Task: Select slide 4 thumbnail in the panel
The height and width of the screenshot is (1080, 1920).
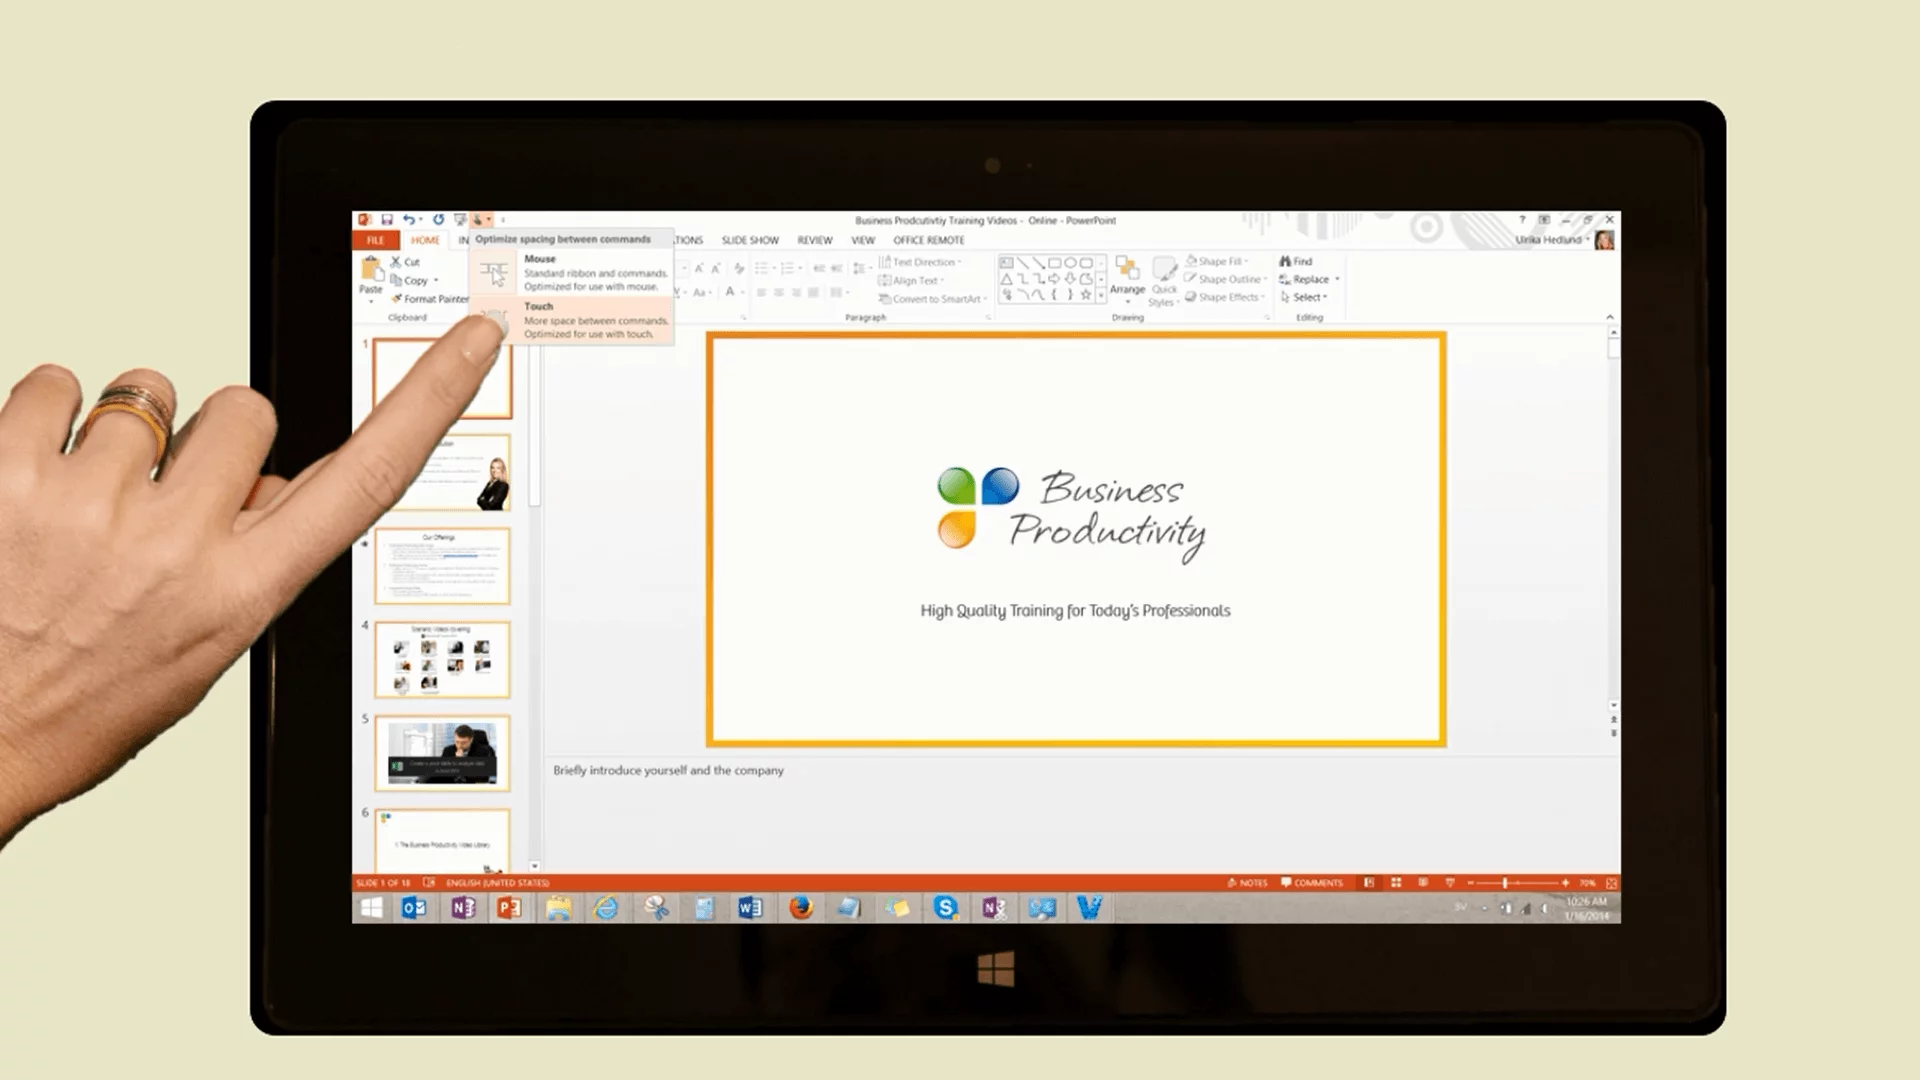Action: tap(442, 659)
